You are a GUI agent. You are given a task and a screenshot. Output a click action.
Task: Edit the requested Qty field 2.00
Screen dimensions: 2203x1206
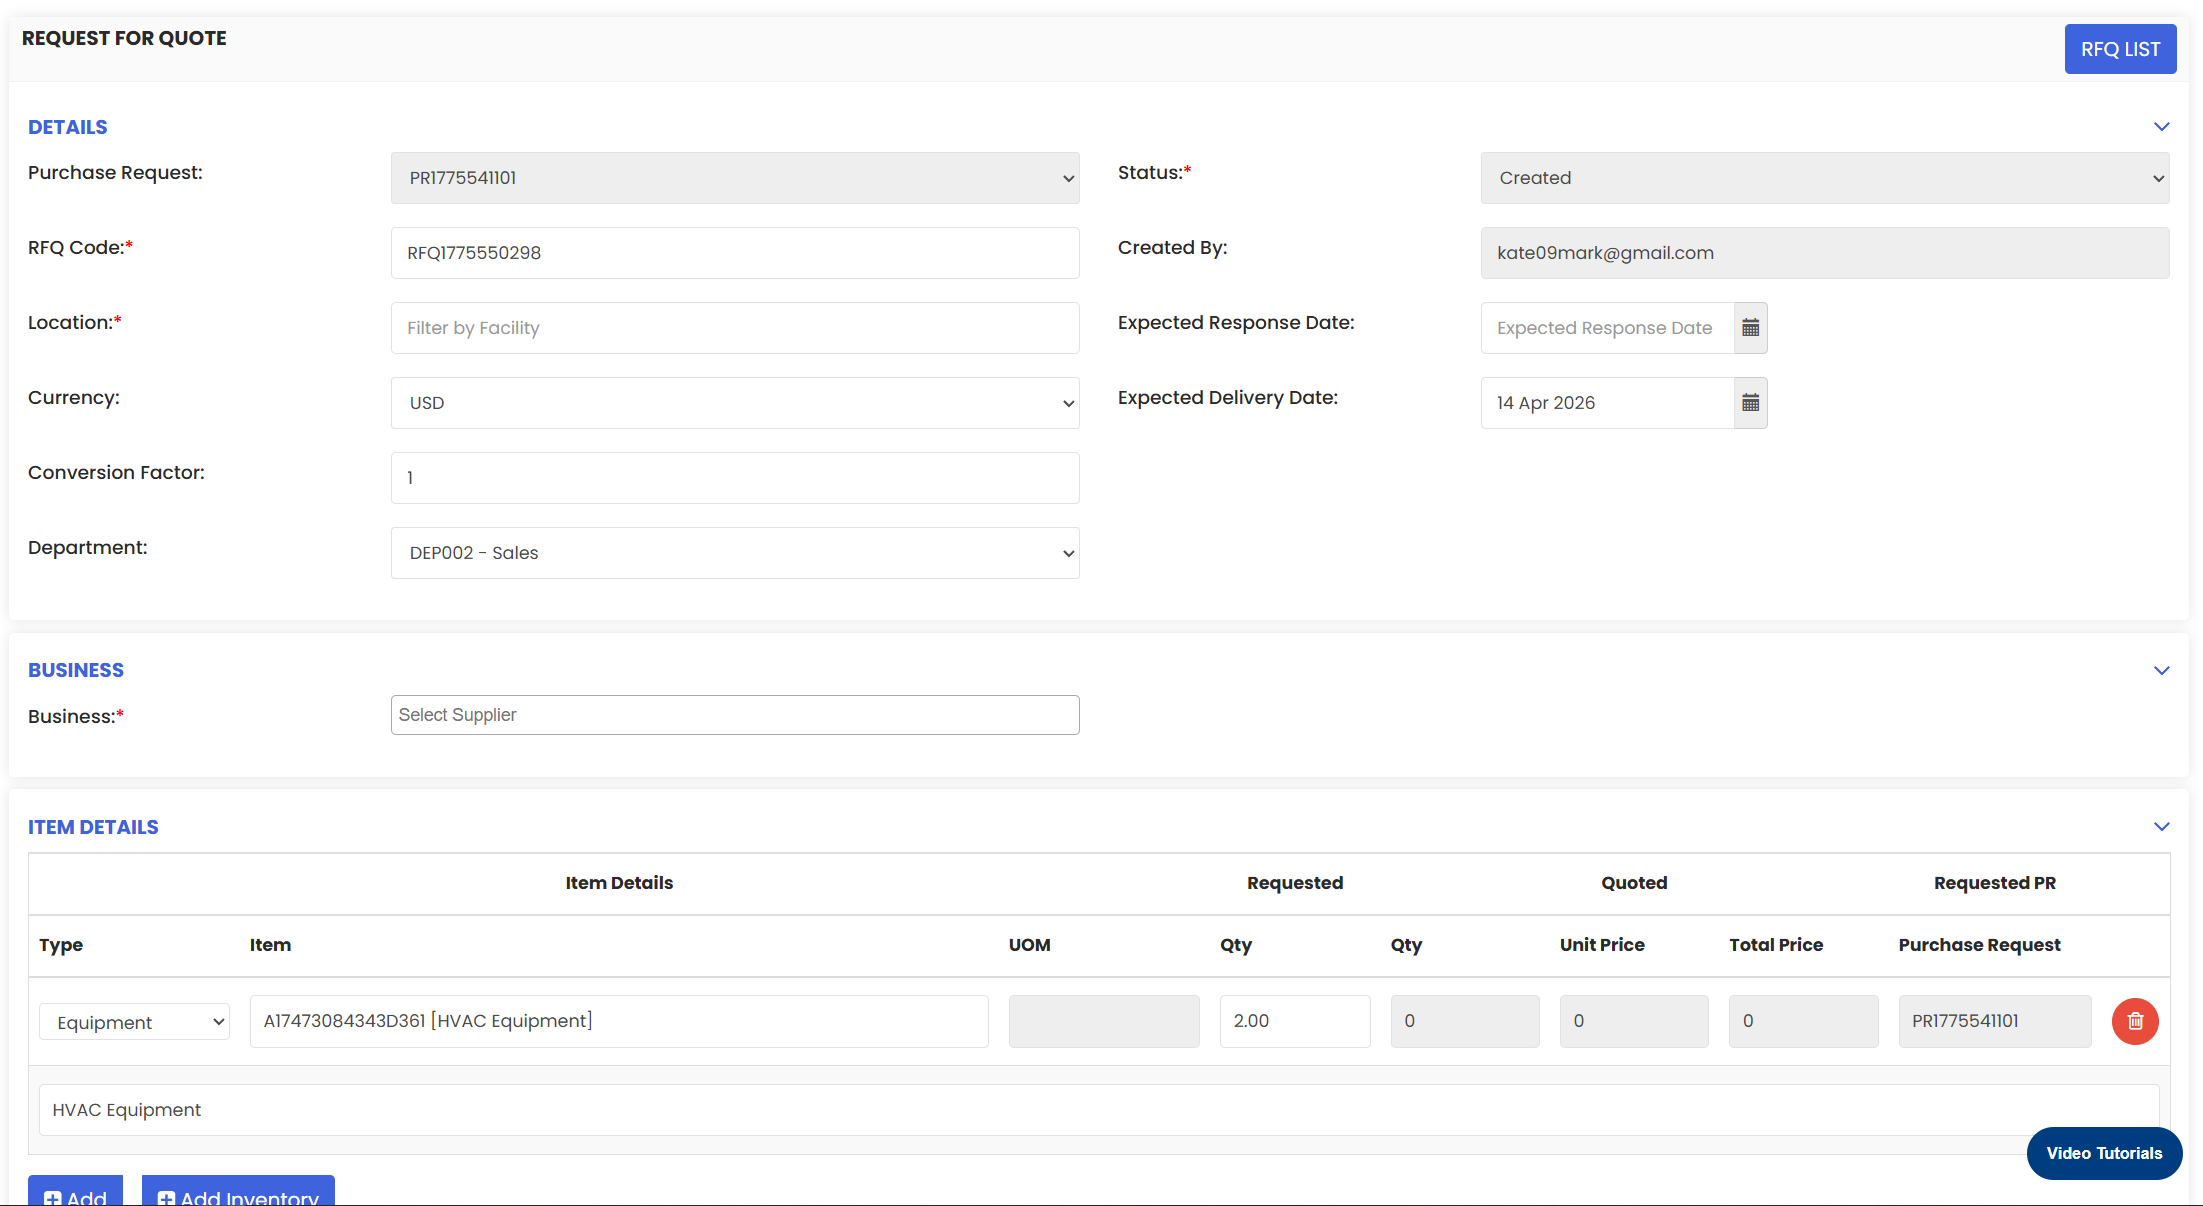click(x=1294, y=1021)
